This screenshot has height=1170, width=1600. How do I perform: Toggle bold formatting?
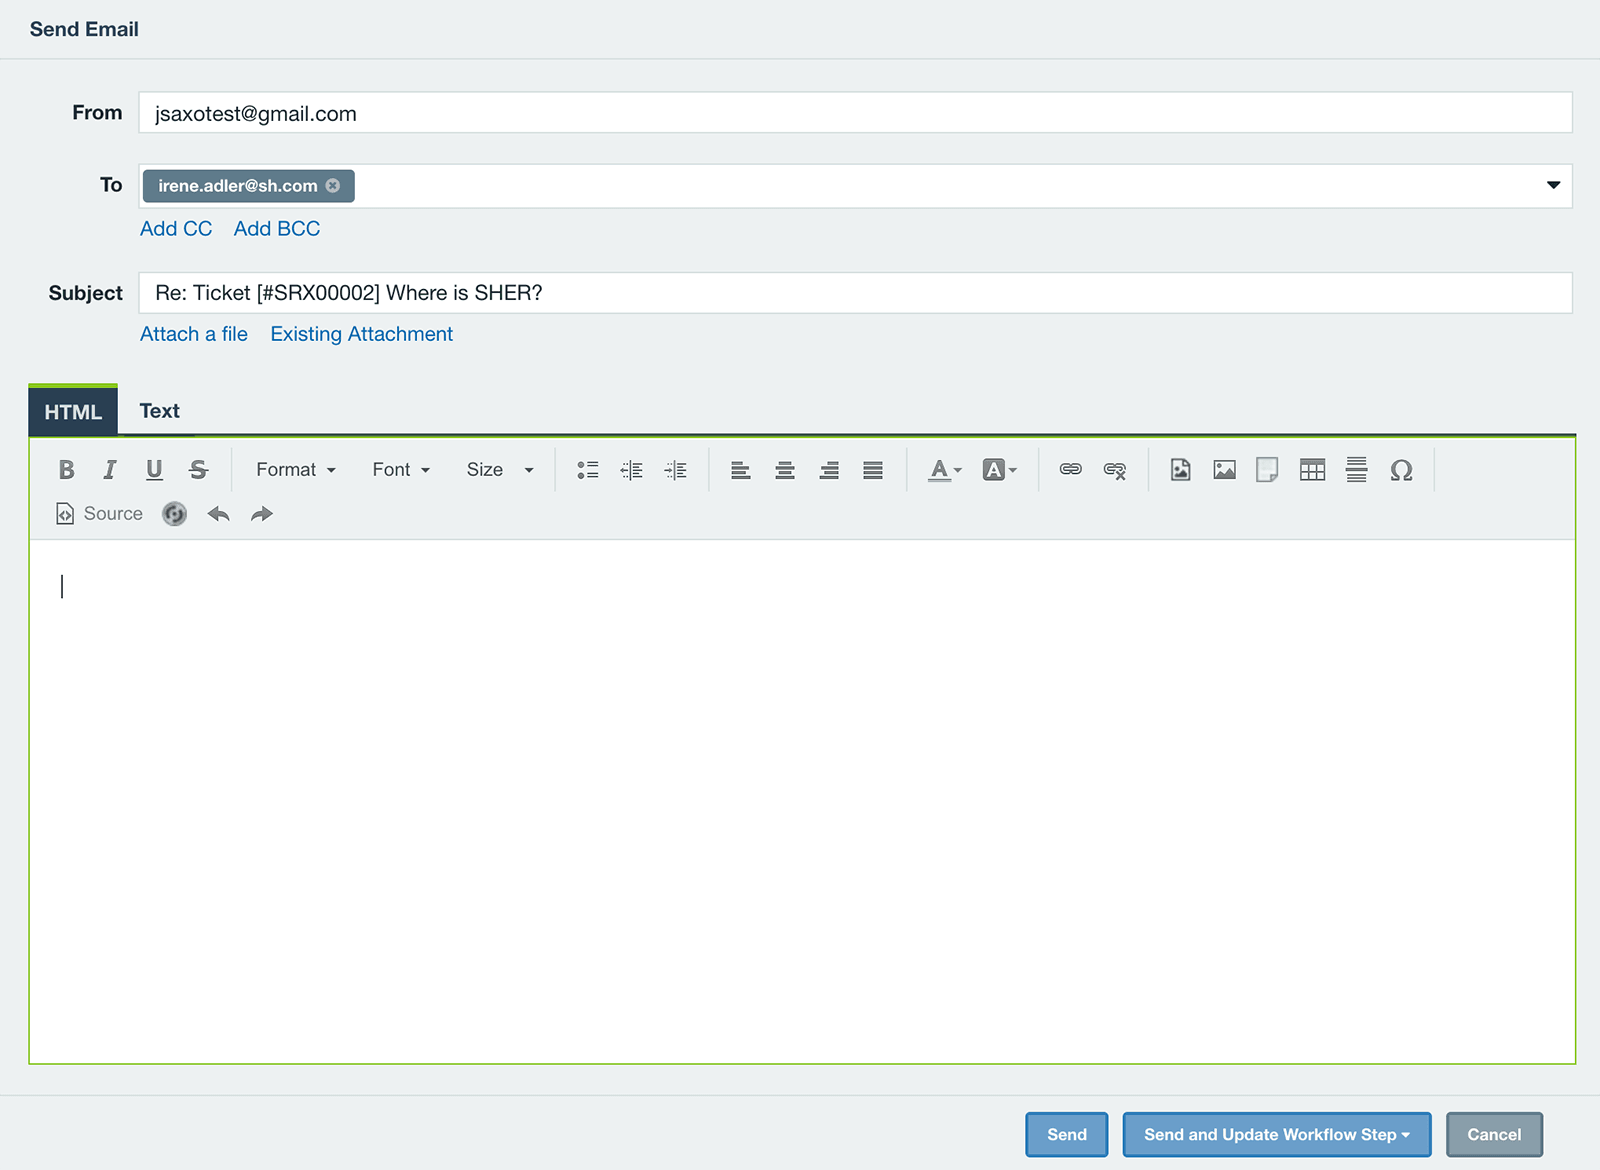66,470
